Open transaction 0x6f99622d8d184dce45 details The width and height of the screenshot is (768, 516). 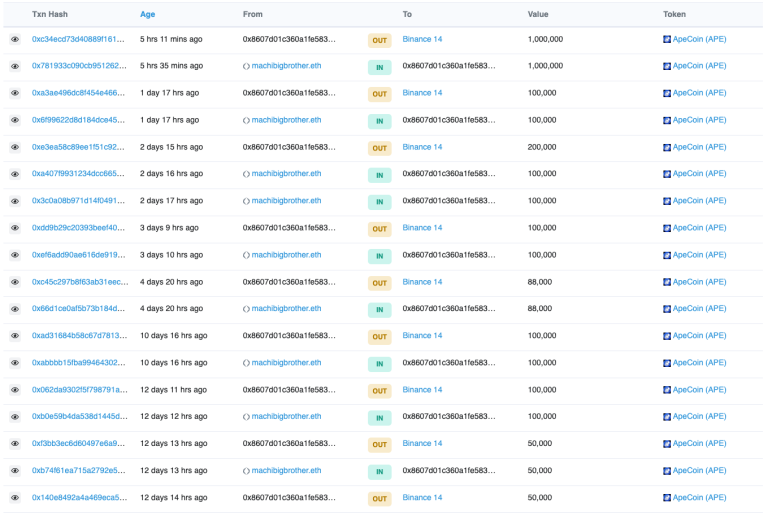(x=79, y=120)
